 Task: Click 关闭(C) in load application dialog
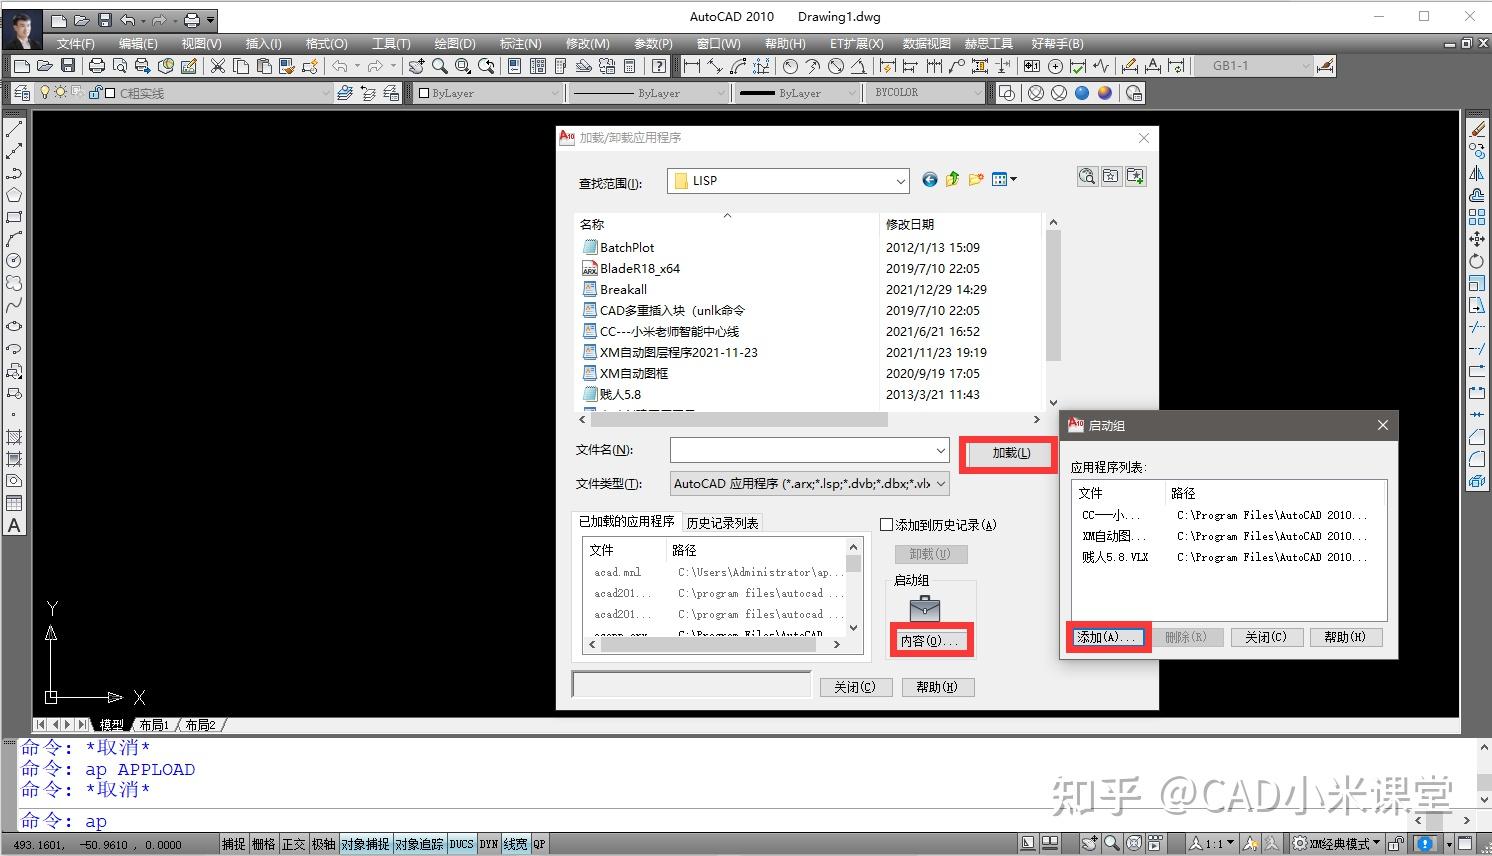pyautogui.click(x=855, y=687)
